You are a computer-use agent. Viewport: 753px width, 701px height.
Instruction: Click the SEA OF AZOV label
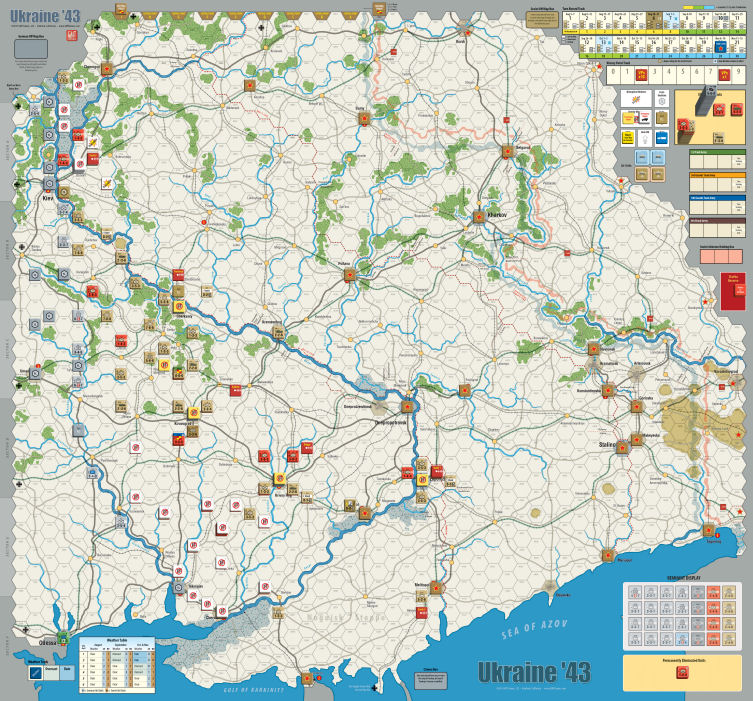click(x=534, y=630)
